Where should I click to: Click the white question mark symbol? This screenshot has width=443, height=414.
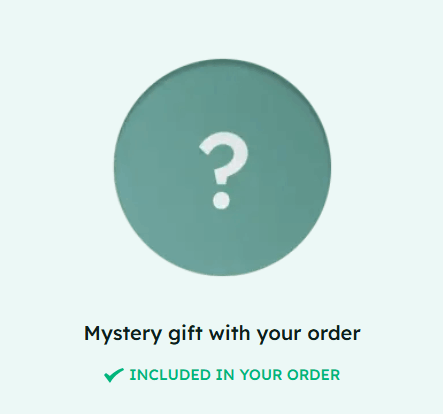click(x=223, y=170)
